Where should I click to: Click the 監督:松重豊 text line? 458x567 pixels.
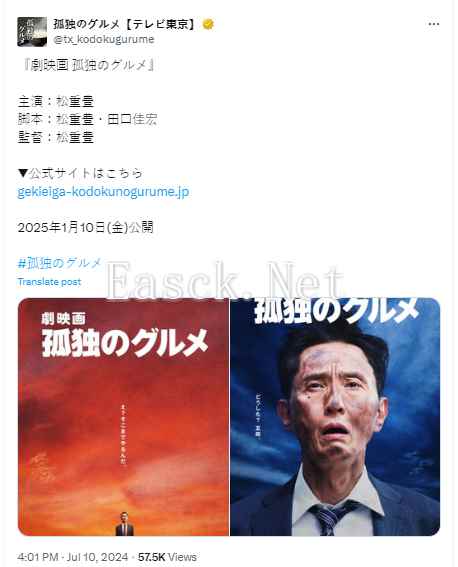pyautogui.click(x=56, y=137)
